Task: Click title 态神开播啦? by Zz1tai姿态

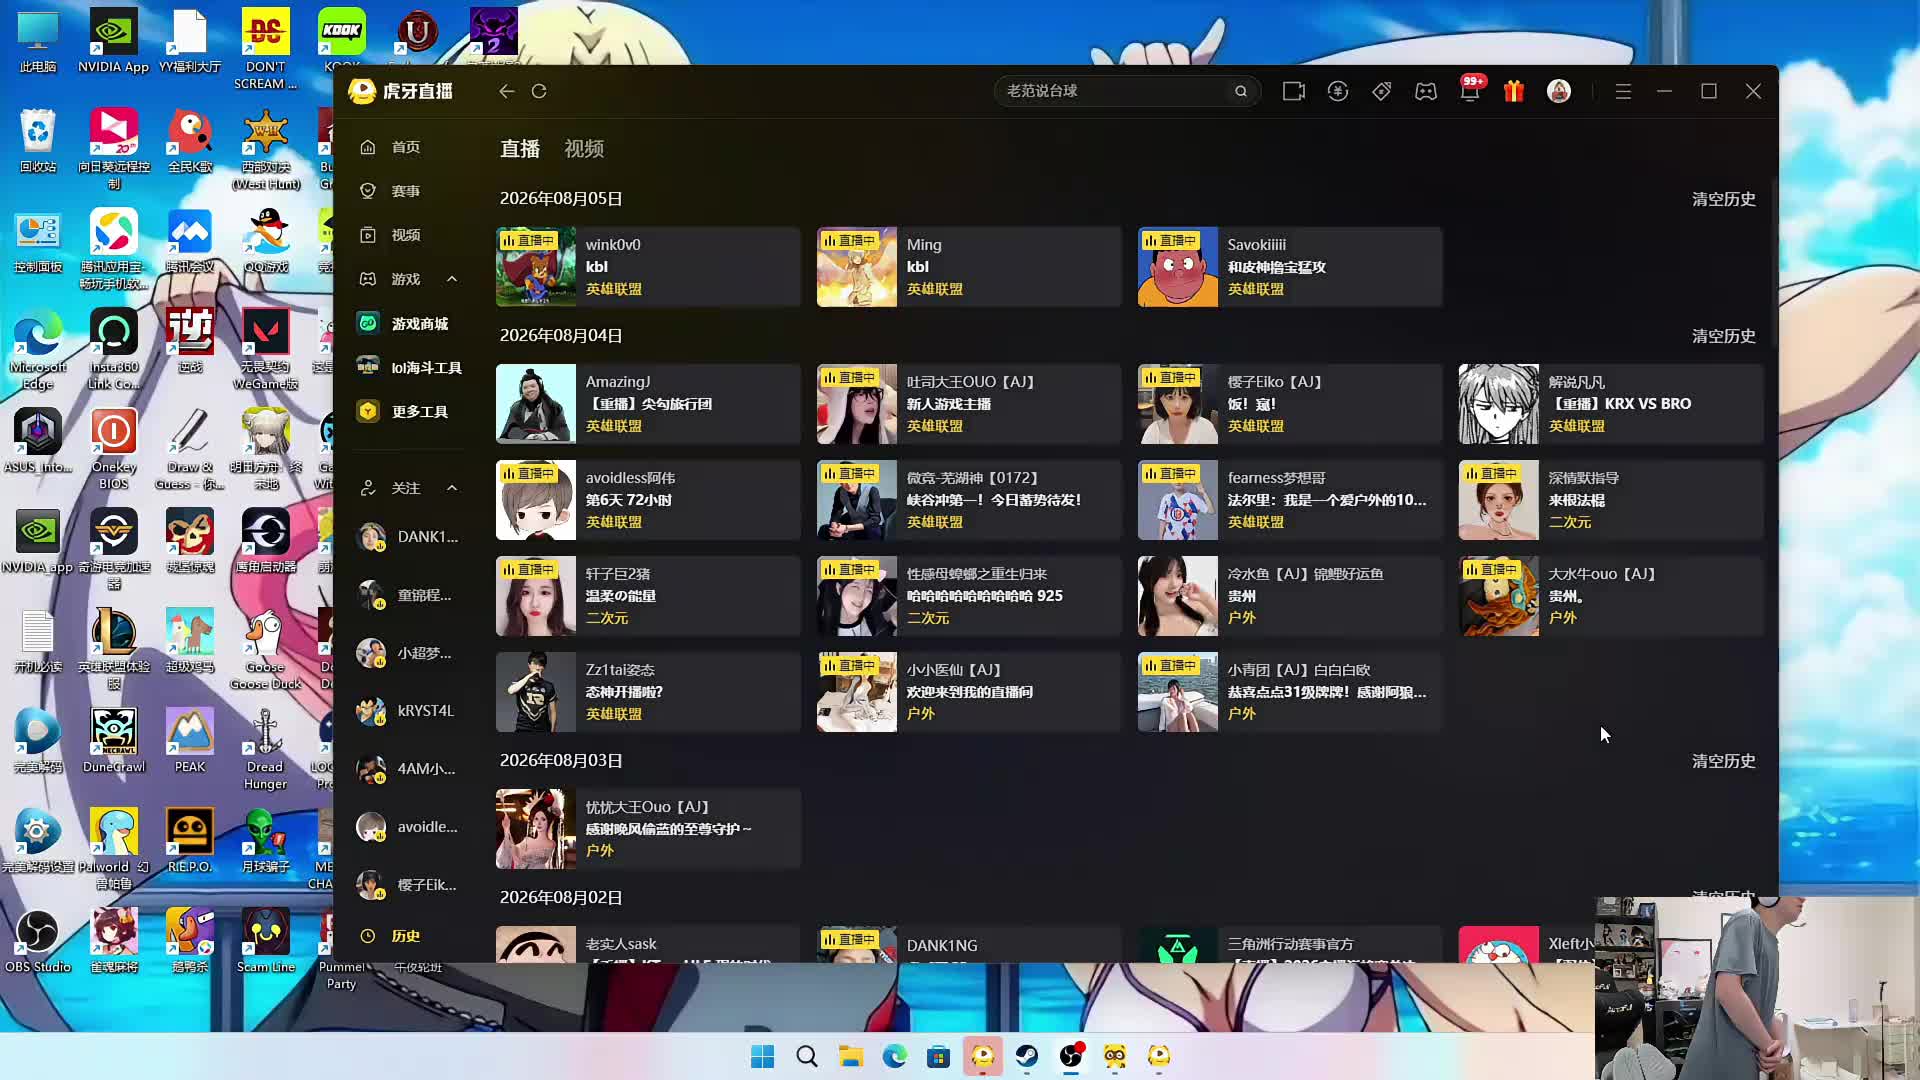Action: 624,692
